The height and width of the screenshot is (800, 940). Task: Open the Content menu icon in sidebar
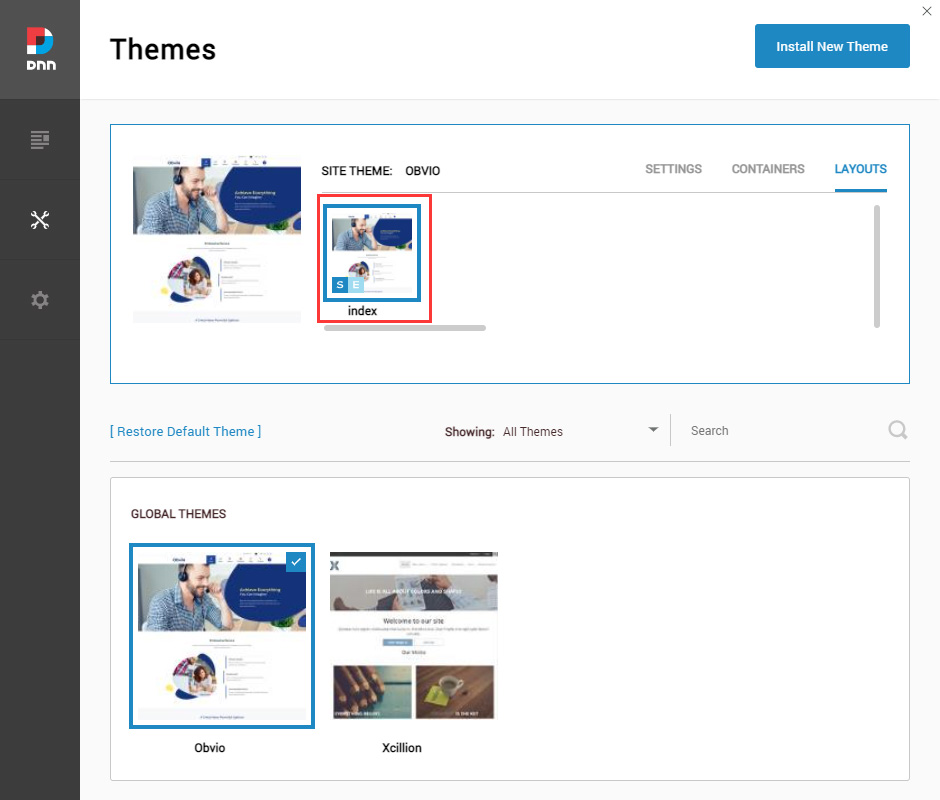tap(40, 140)
